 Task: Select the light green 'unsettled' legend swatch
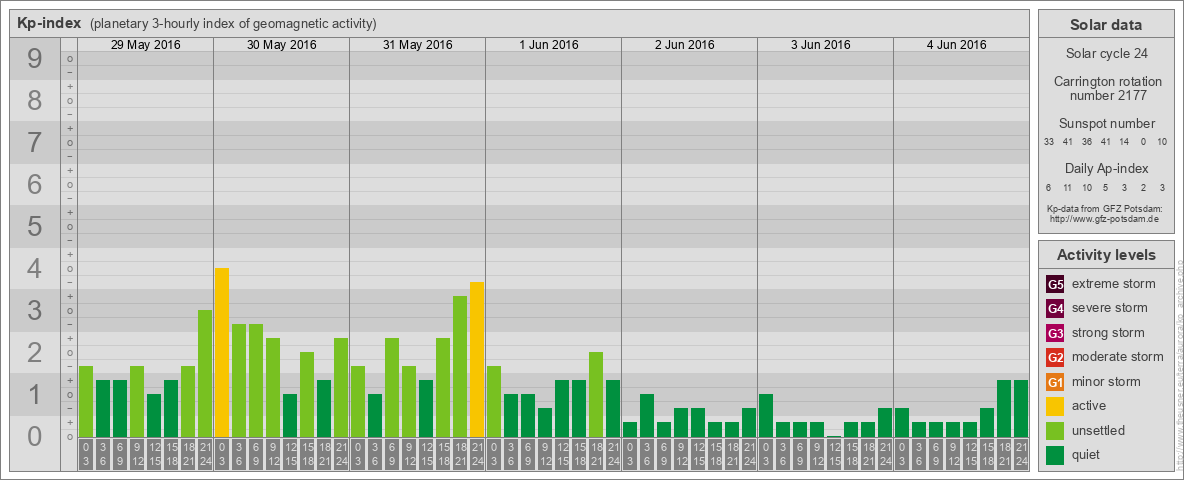pos(1055,430)
